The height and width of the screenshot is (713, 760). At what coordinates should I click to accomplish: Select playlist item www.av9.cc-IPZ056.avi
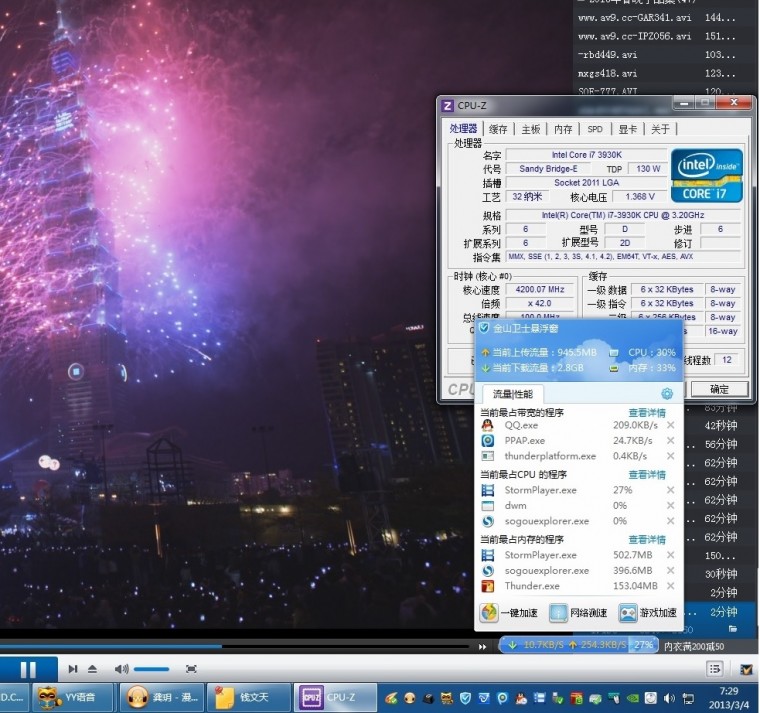tap(634, 36)
